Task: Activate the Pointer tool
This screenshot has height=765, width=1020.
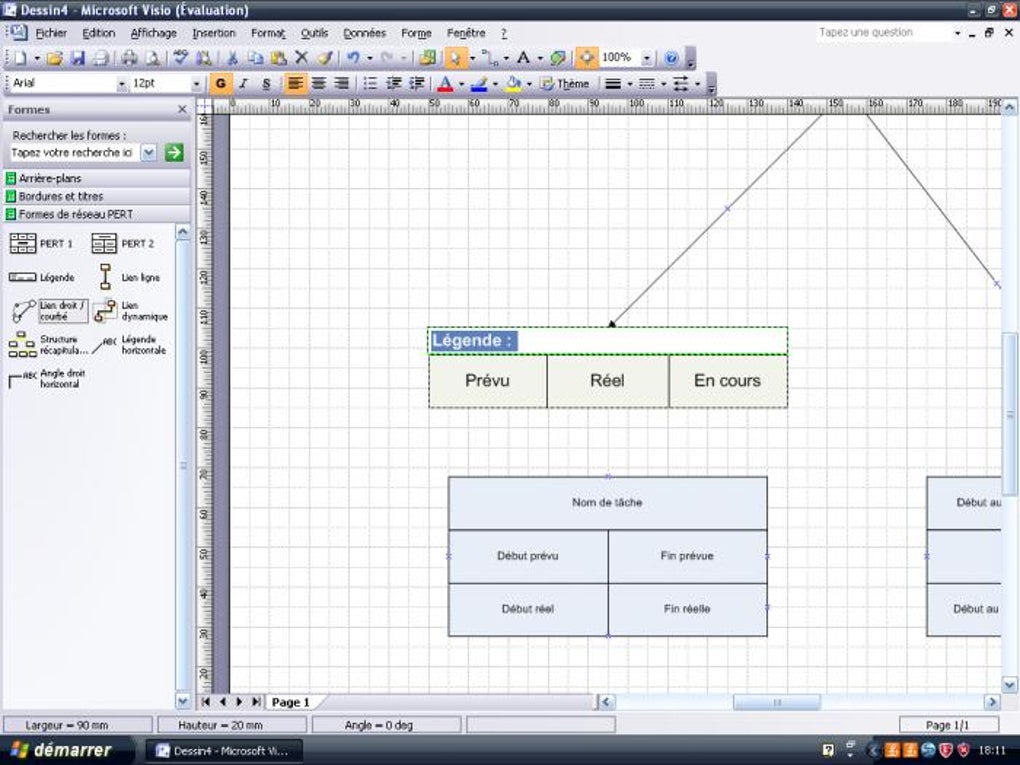Action: tap(455, 58)
